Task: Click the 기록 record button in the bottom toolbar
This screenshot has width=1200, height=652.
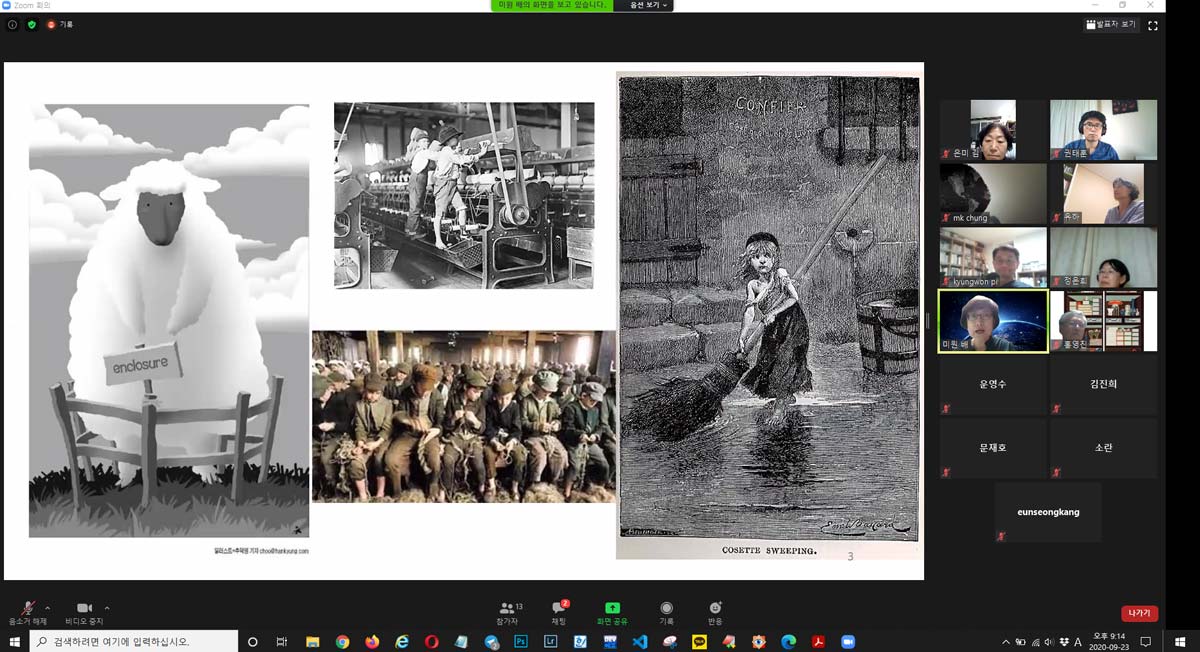Action: 666,612
